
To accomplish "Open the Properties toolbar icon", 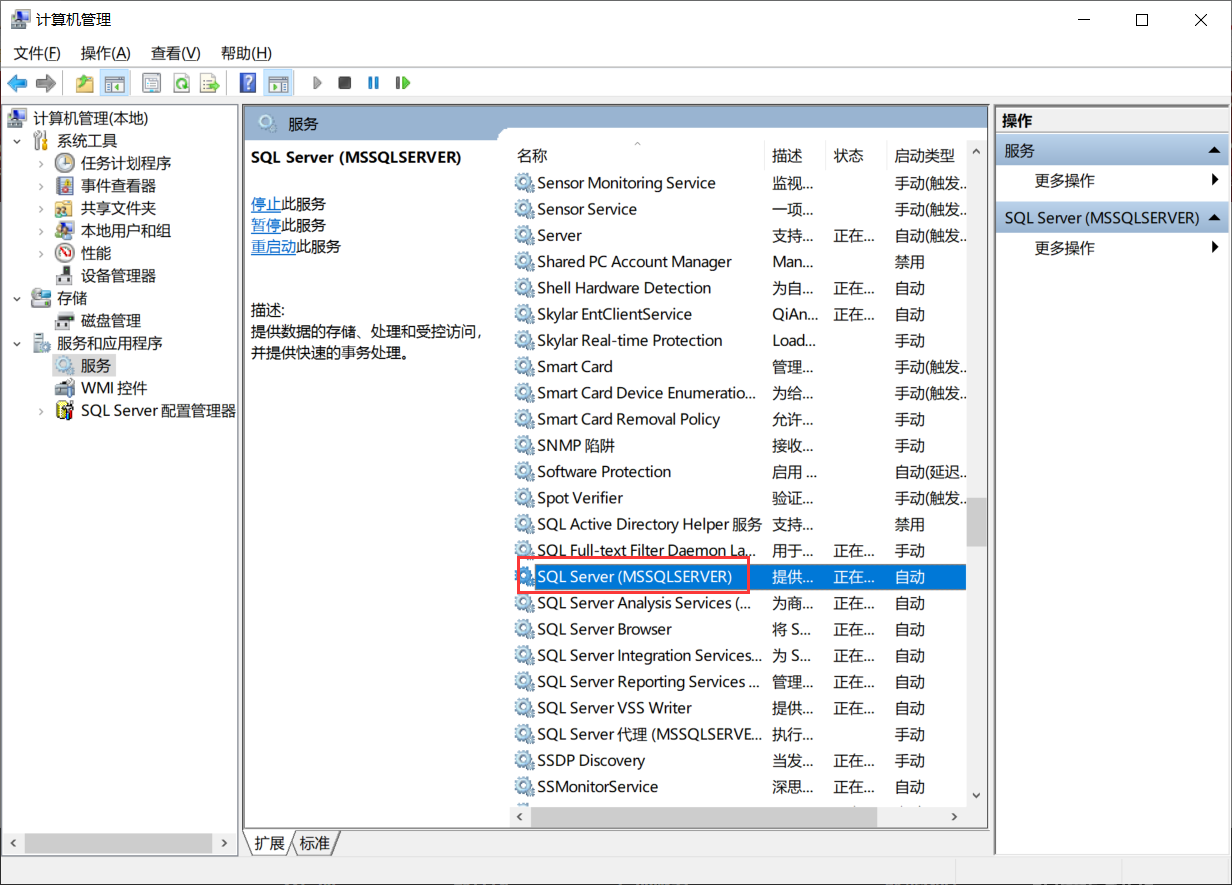I will click(x=152, y=83).
